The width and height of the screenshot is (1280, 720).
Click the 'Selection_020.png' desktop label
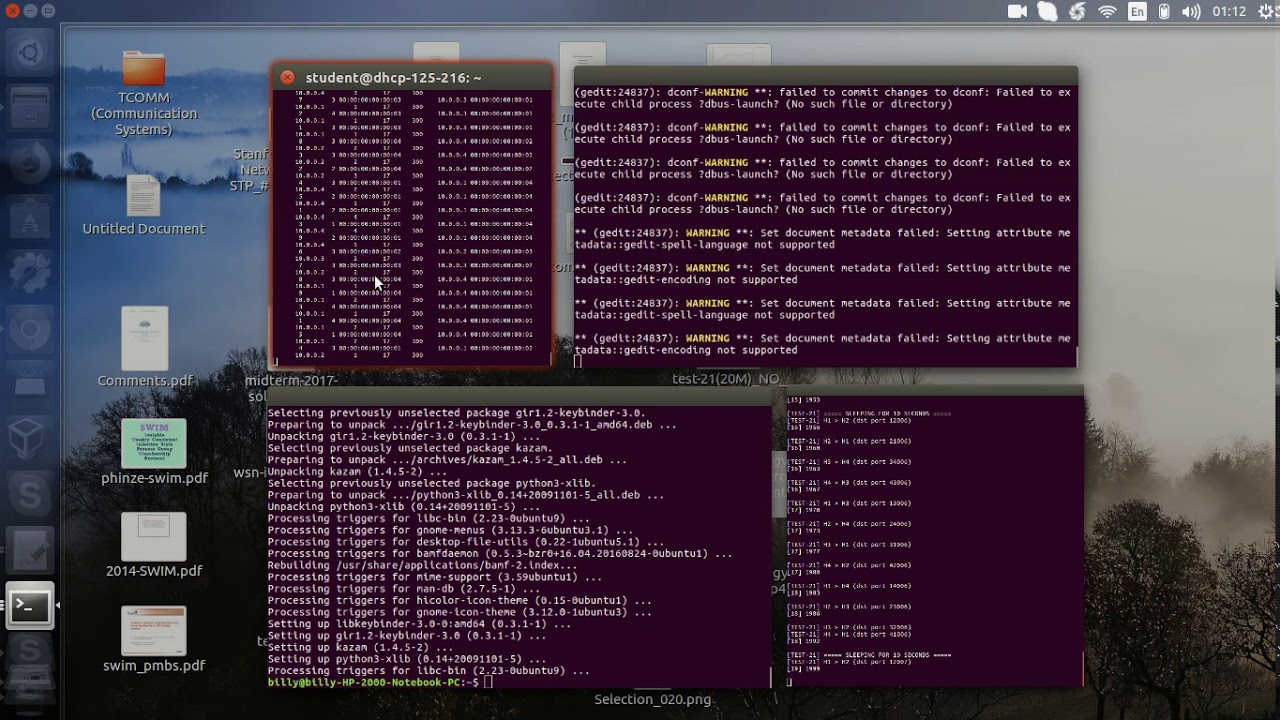tap(652, 699)
